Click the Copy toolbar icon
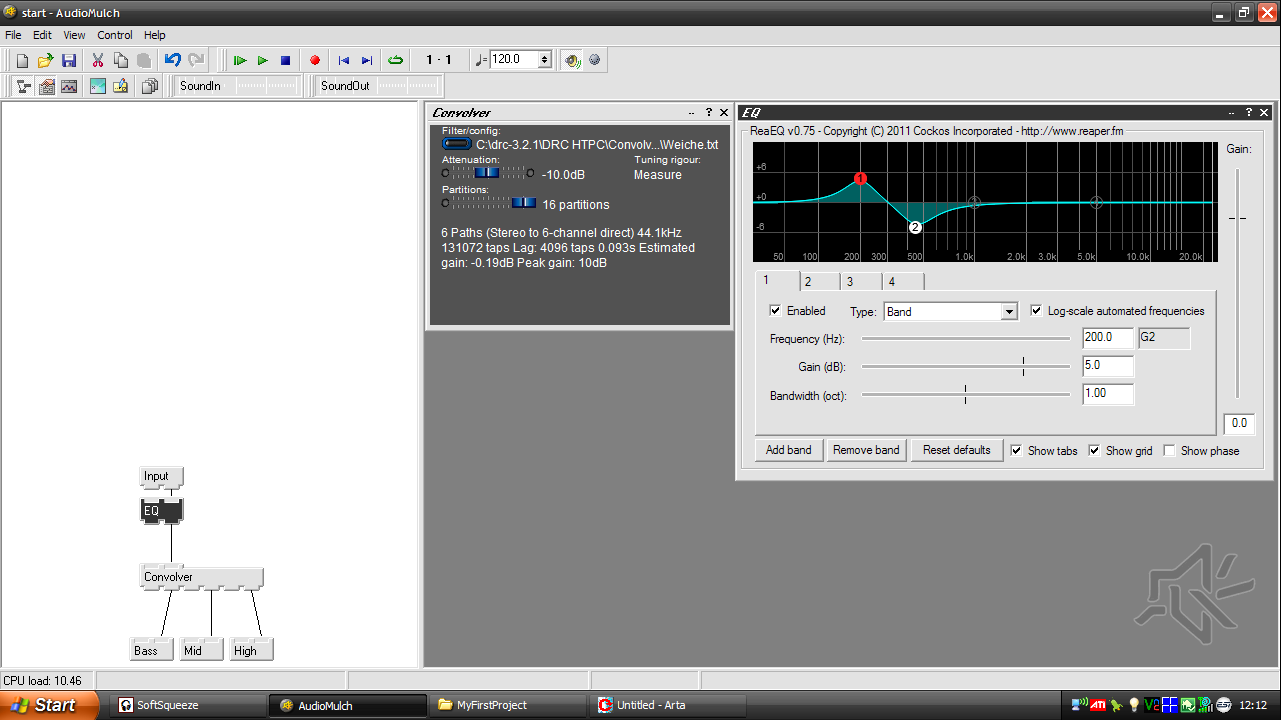Viewport: 1281px width, 720px height. point(121,60)
